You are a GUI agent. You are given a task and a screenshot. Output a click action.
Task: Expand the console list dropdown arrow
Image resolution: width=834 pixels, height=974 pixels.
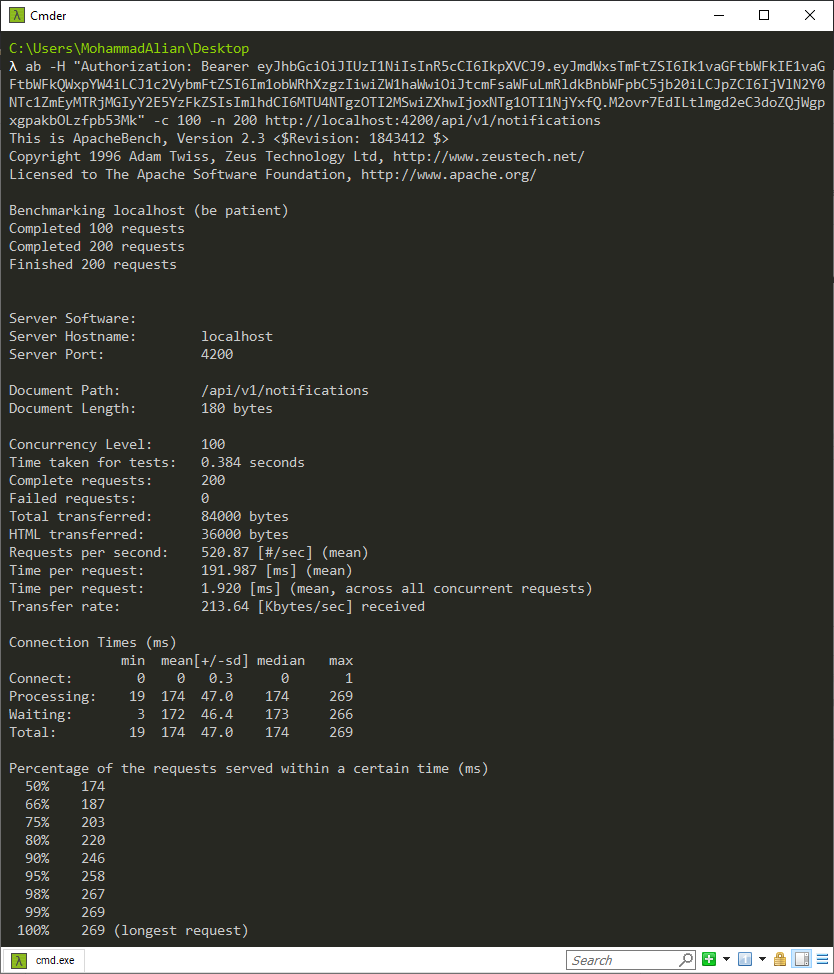tap(761, 960)
